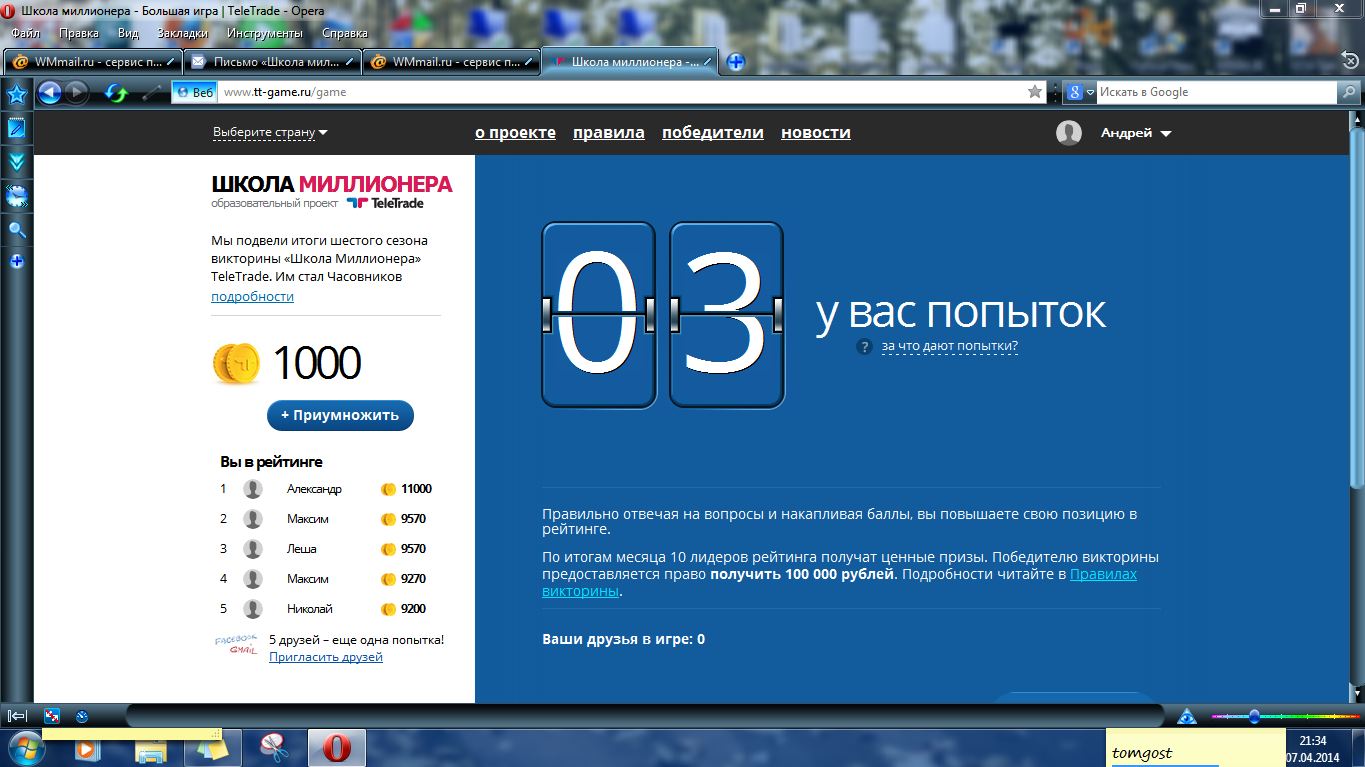The image size is (1365, 767).
Task: Select Леша in the rating list
Action: 302,549
